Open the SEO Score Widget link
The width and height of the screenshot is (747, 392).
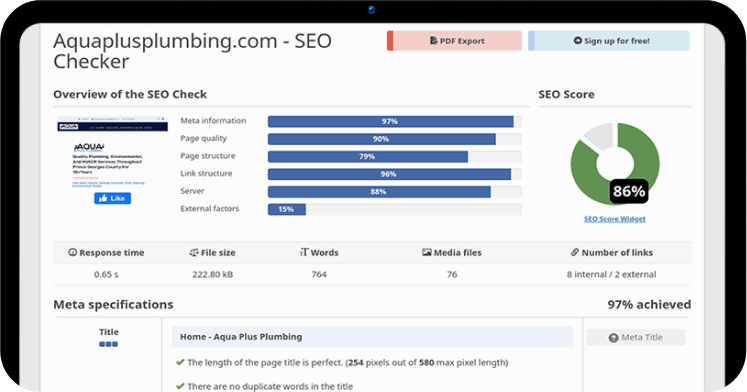(615, 219)
